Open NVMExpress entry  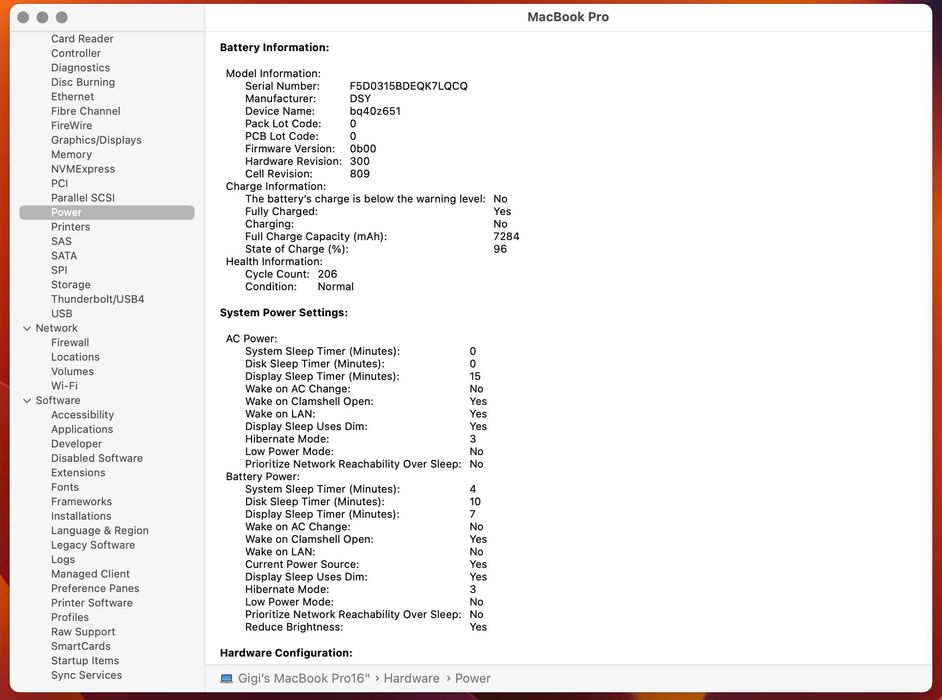(x=83, y=168)
